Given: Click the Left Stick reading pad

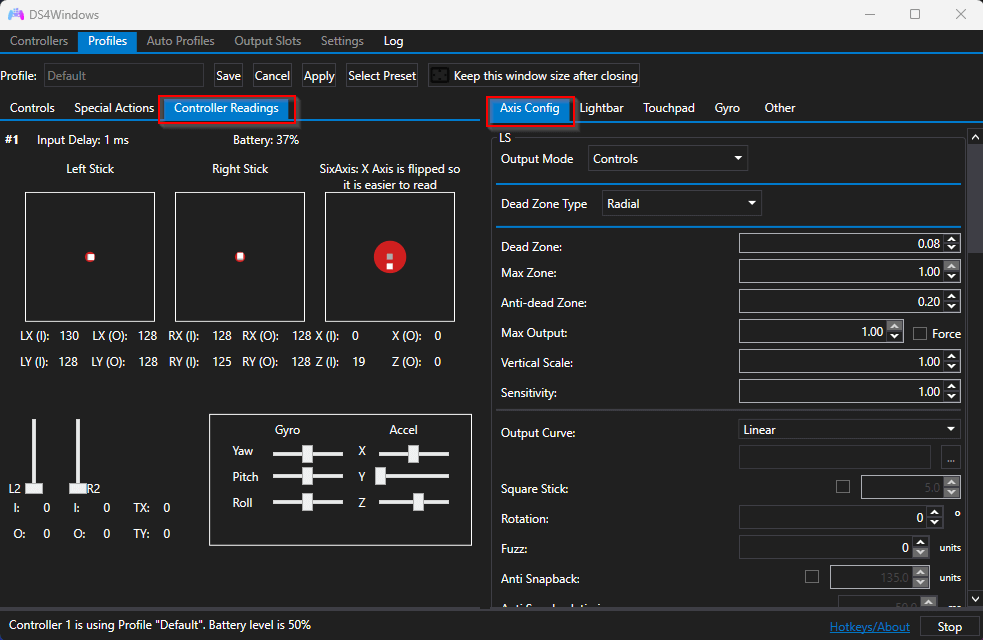Looking at the screenshot, I should pos(90,257).
